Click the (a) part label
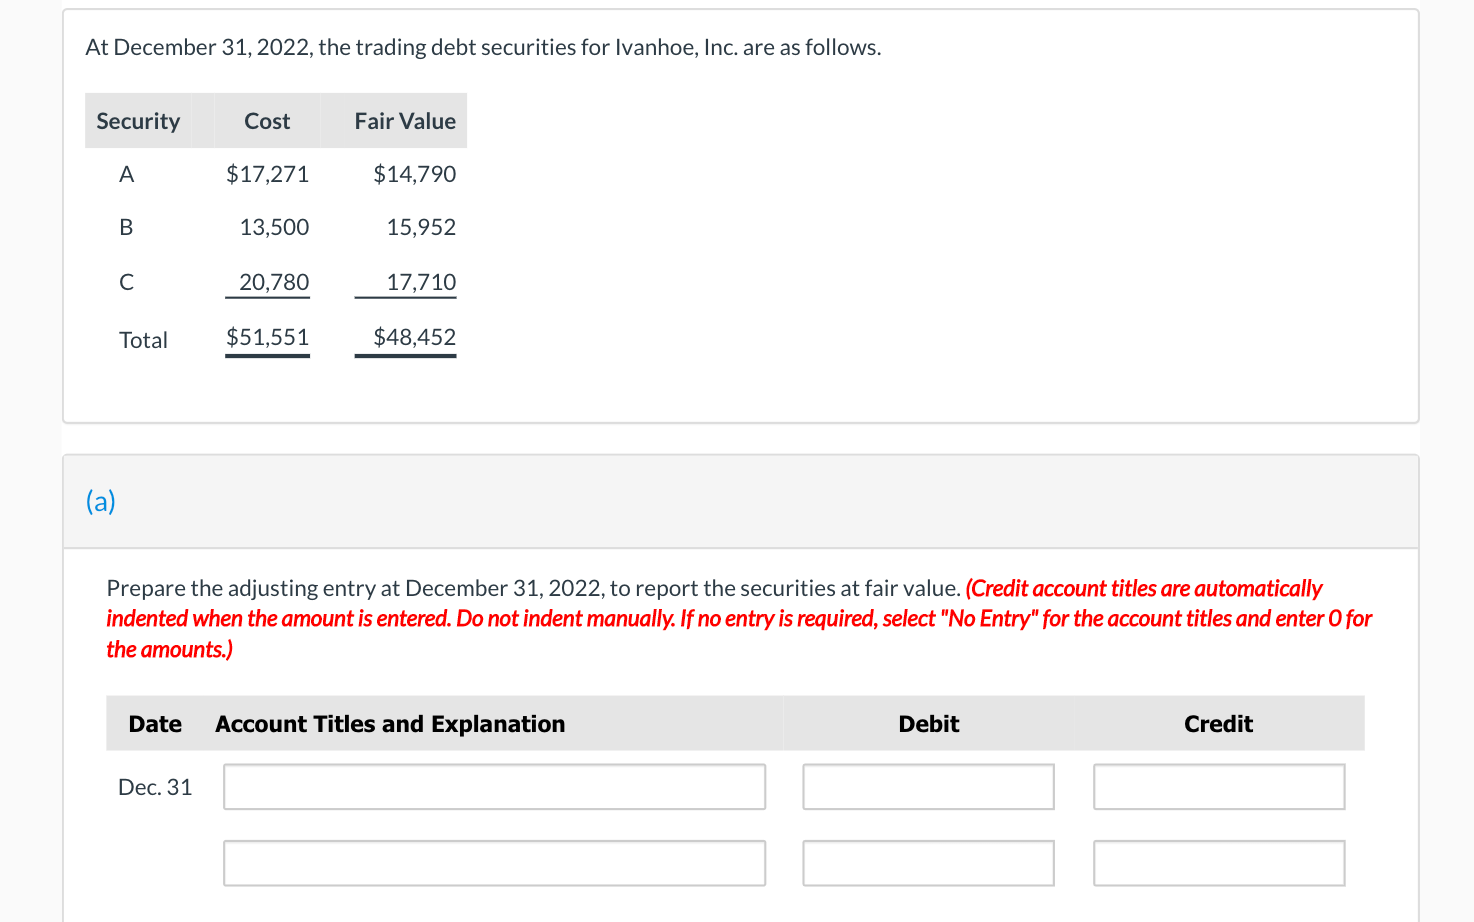The height and width of the screenshot is (922, 1474). pos(101,501)
